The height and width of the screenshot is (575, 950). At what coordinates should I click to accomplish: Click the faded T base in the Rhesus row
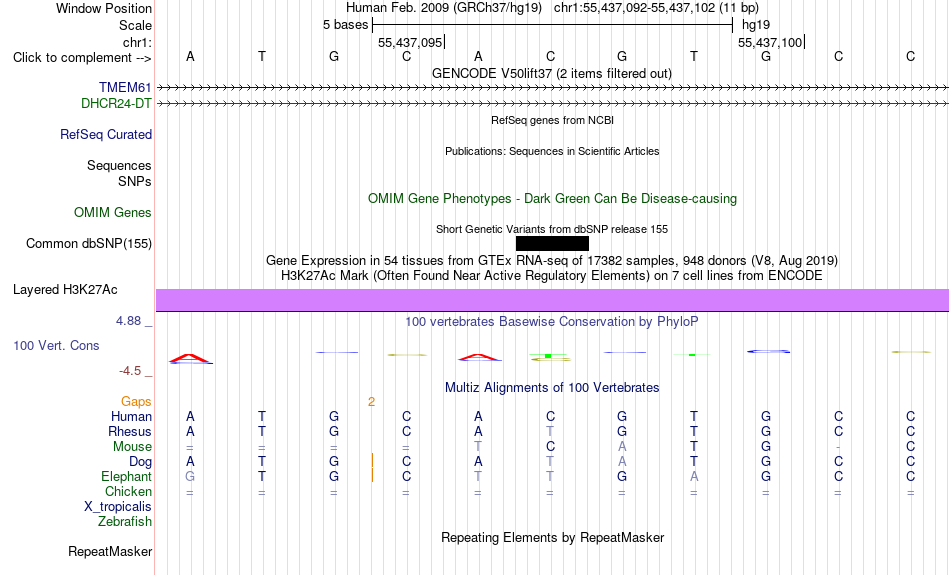550,431
